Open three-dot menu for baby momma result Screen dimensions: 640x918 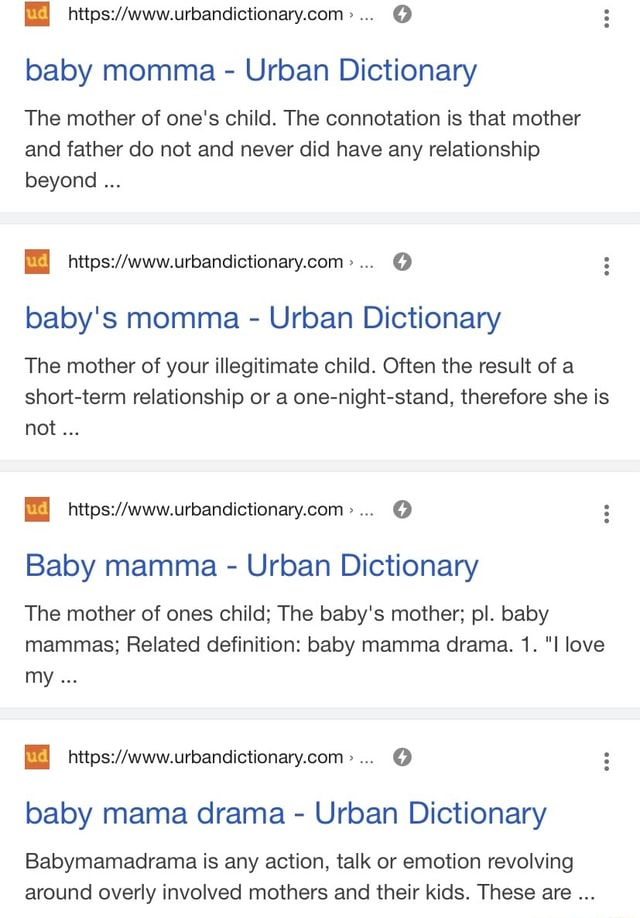coord(607,19)
